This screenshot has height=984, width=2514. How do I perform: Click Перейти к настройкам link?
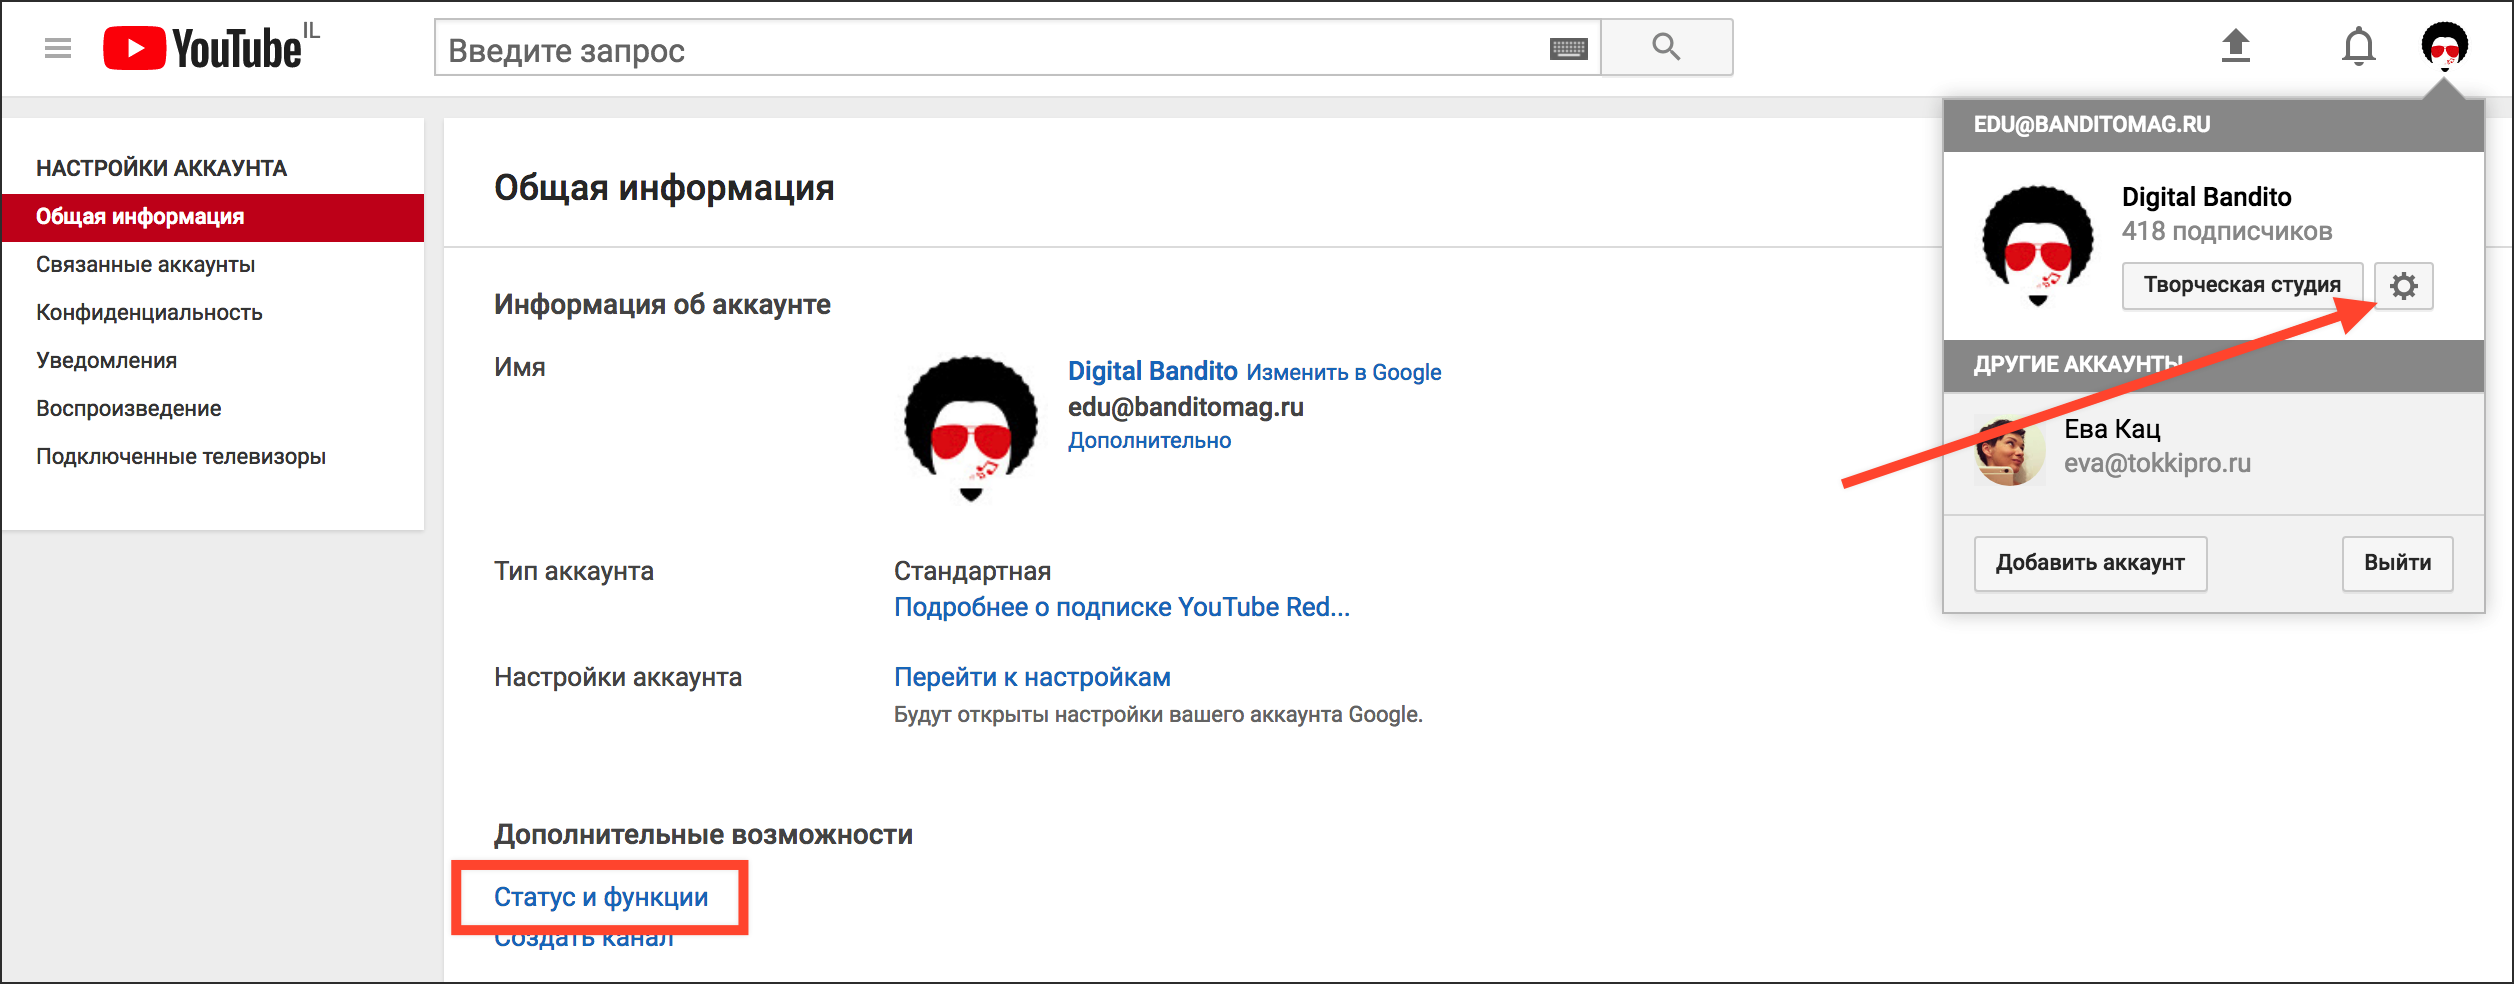tap(1032, 677)
